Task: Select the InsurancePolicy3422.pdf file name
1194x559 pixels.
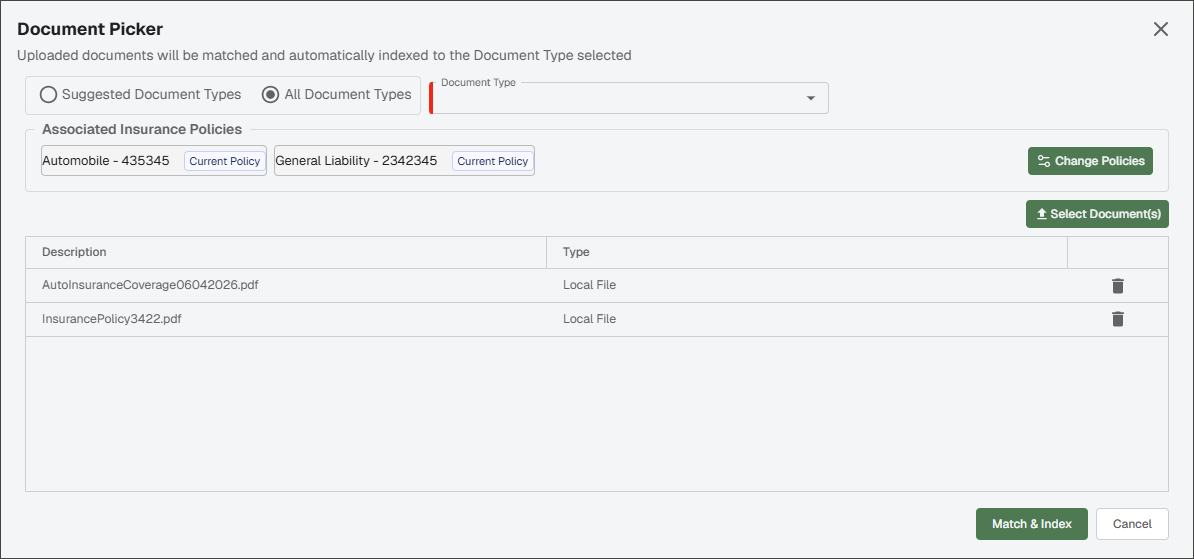Action: (x=112, y=319)
